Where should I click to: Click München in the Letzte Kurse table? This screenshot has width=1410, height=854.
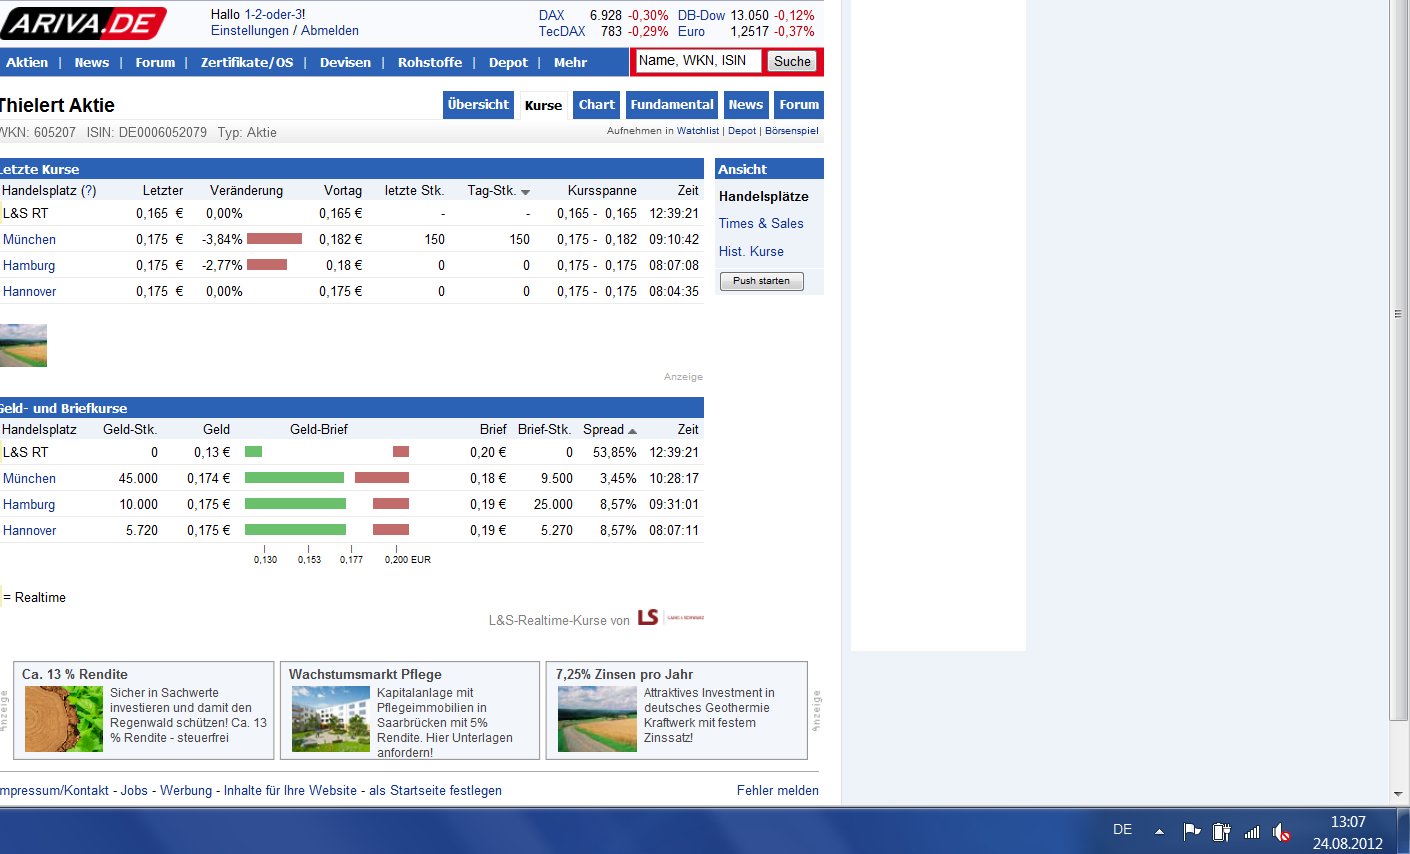click(x=29, y=239)
